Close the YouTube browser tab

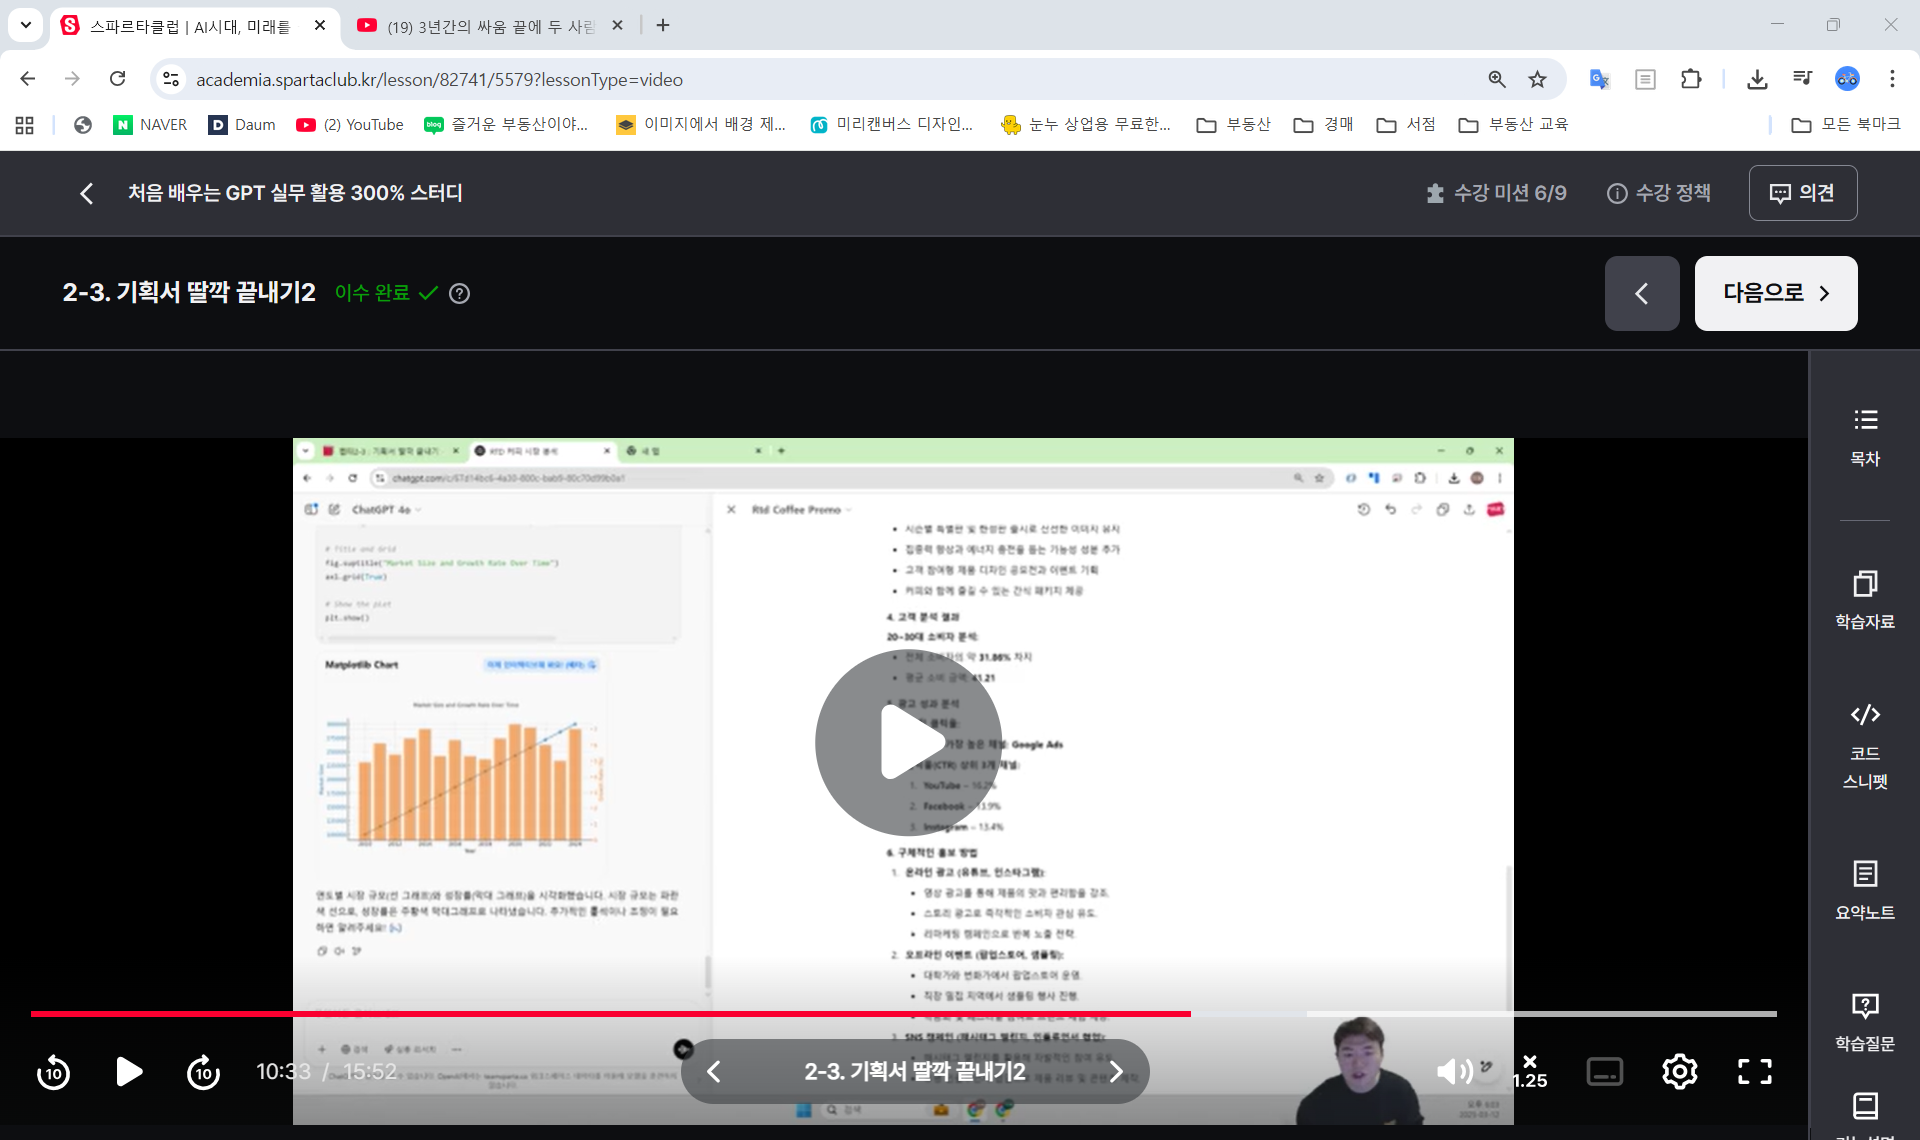click(617, 26)
